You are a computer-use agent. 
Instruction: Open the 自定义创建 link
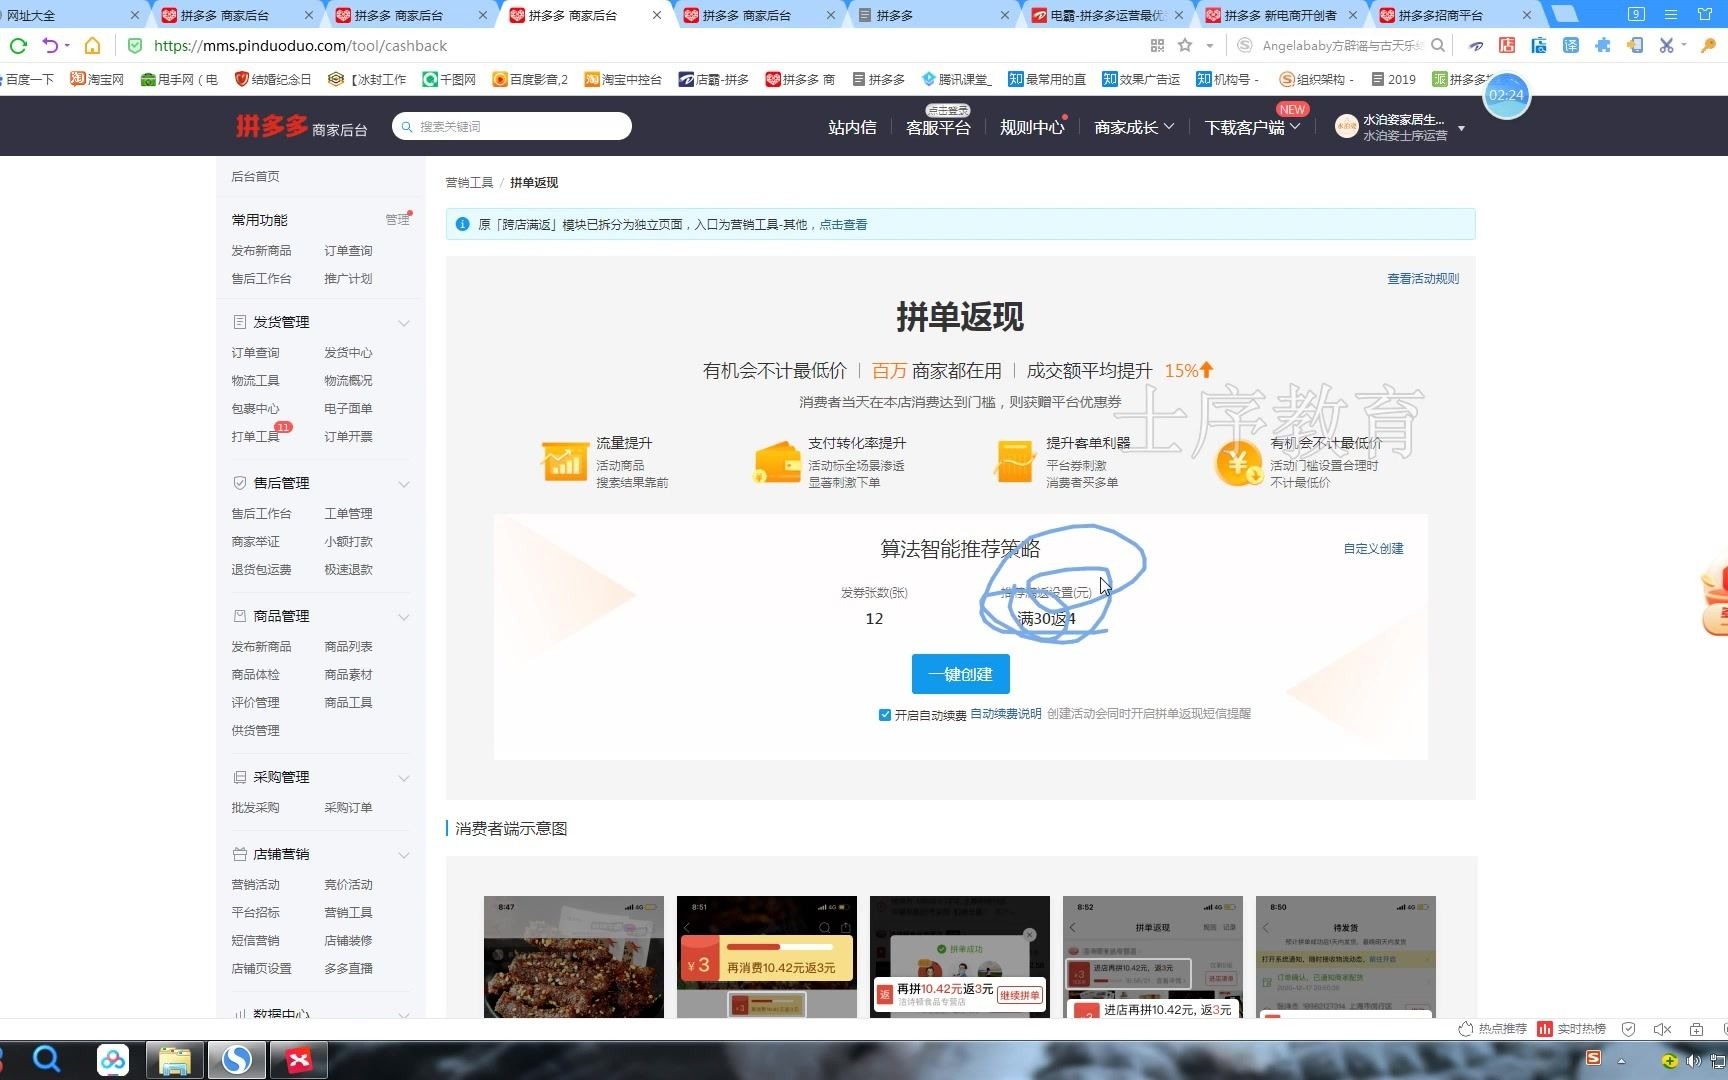[x=1373, y=549]
